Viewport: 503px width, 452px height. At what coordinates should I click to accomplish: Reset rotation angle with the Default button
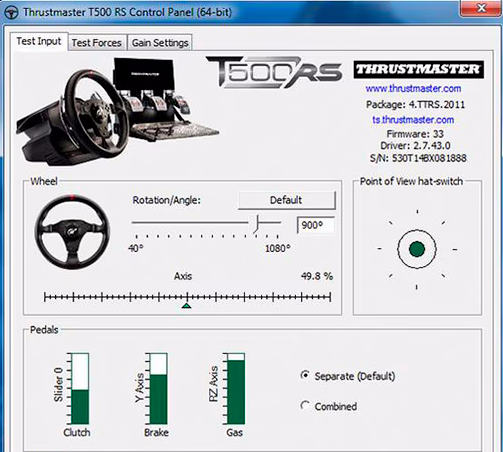286,200
